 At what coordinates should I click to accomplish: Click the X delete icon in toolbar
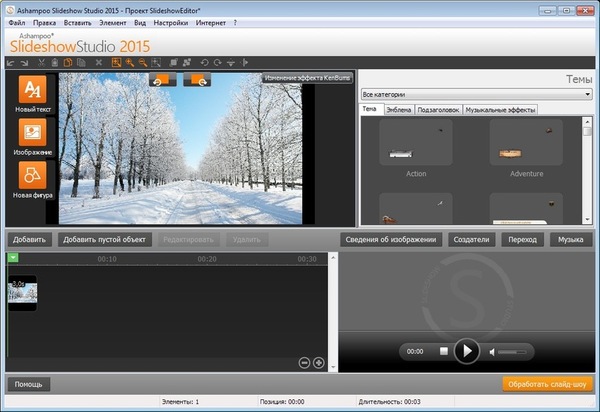(x=99, y=62)
